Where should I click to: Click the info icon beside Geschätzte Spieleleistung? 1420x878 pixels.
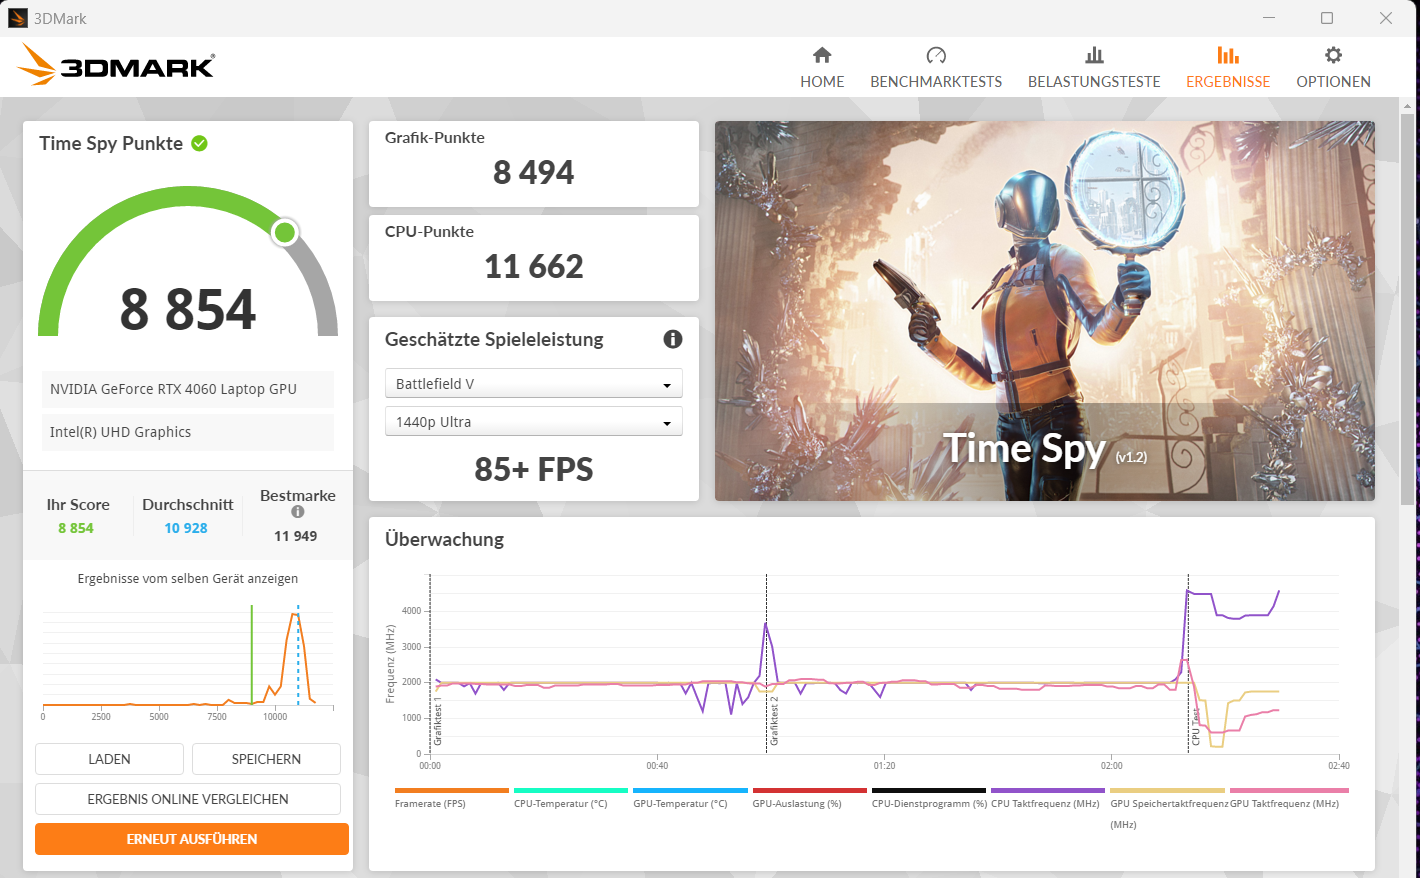click(x=673, y=339)
